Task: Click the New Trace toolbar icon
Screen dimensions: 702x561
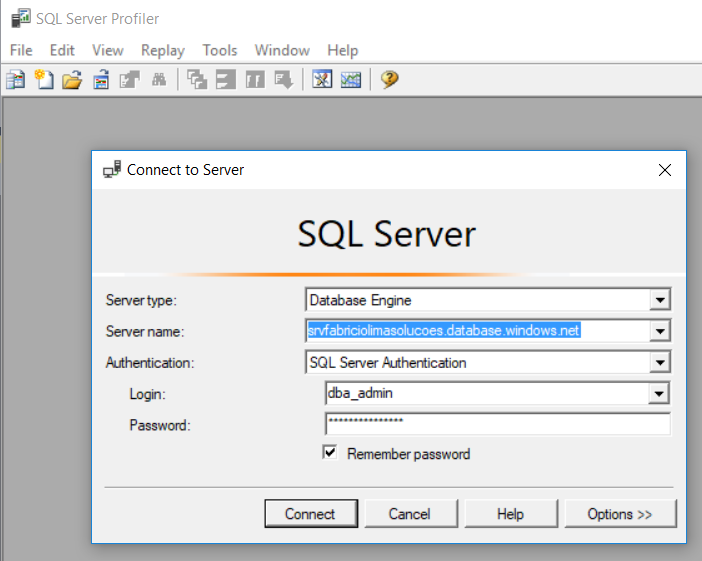Action: pos(16,80)
